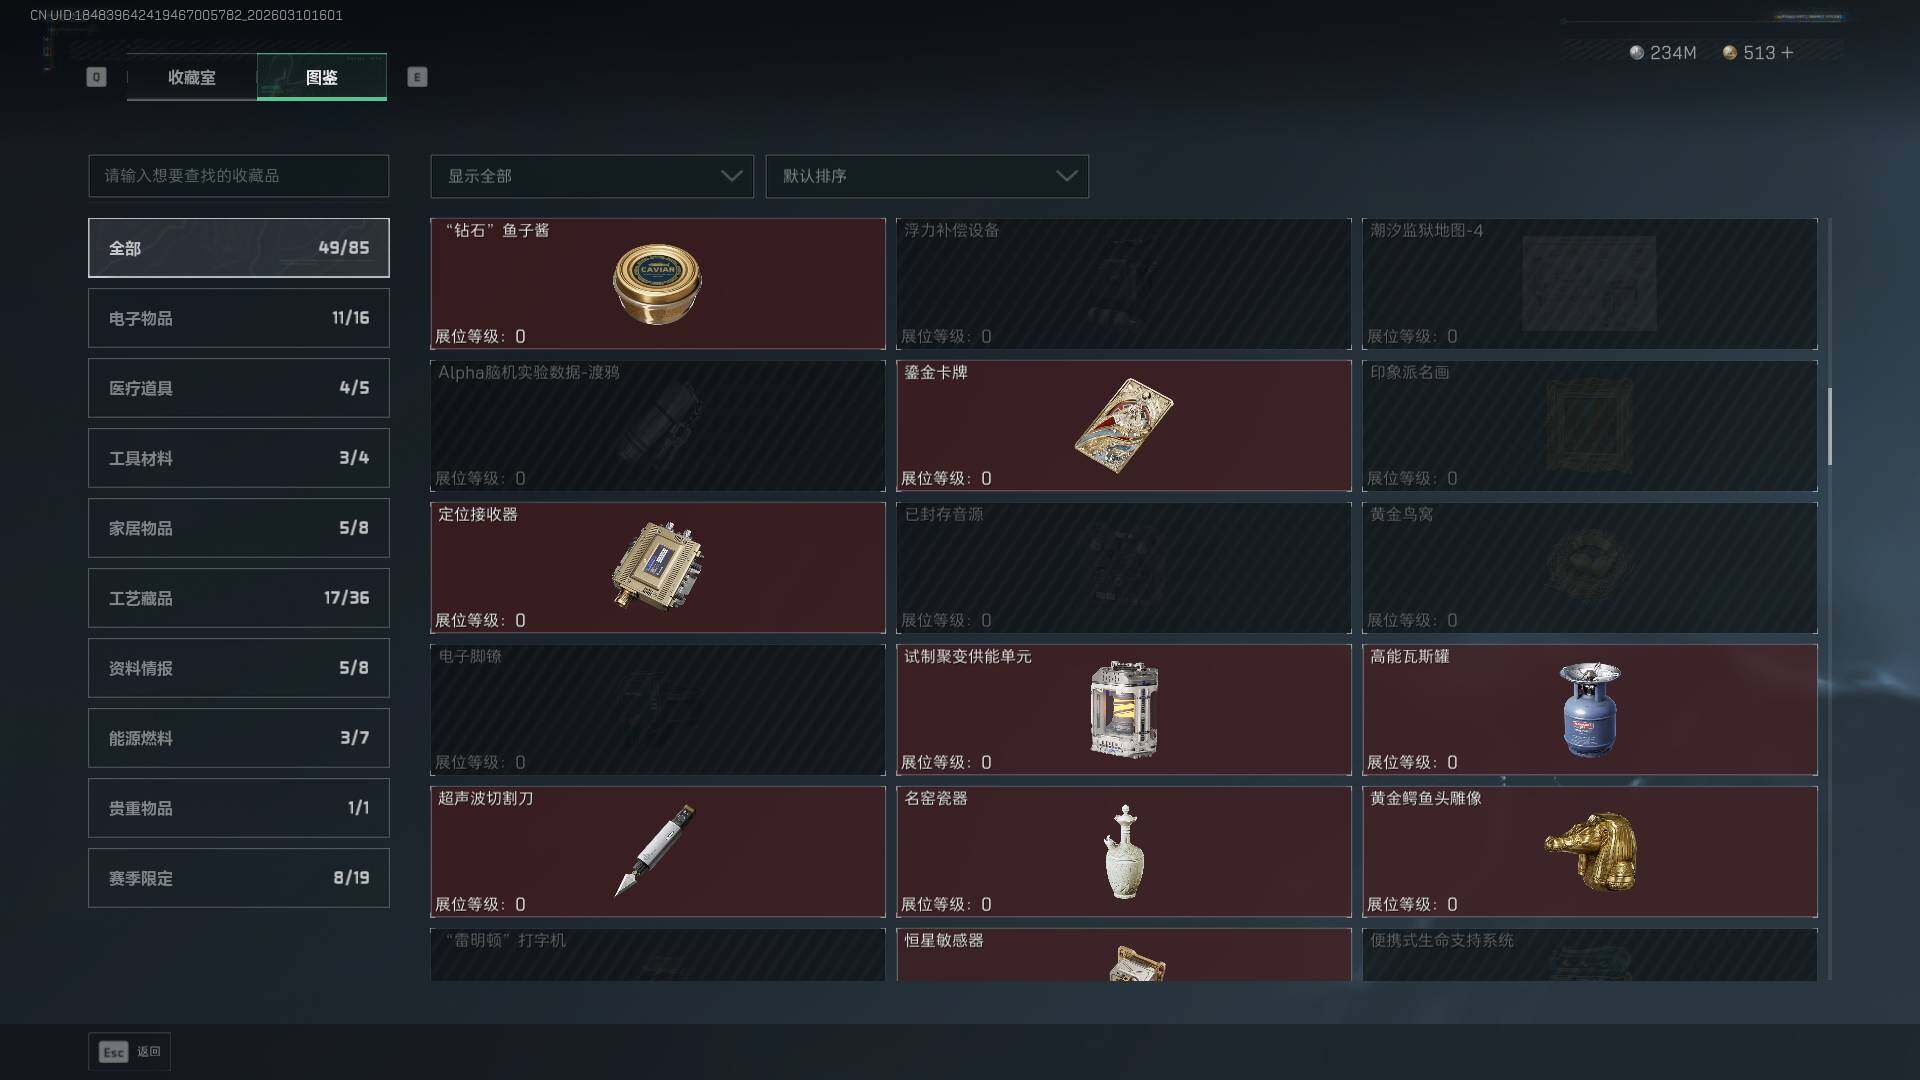Image resolution: width=1920 pixels, height=1080 pixels.
Task: Select the porcelain vase item icon
Action: 1125,852
